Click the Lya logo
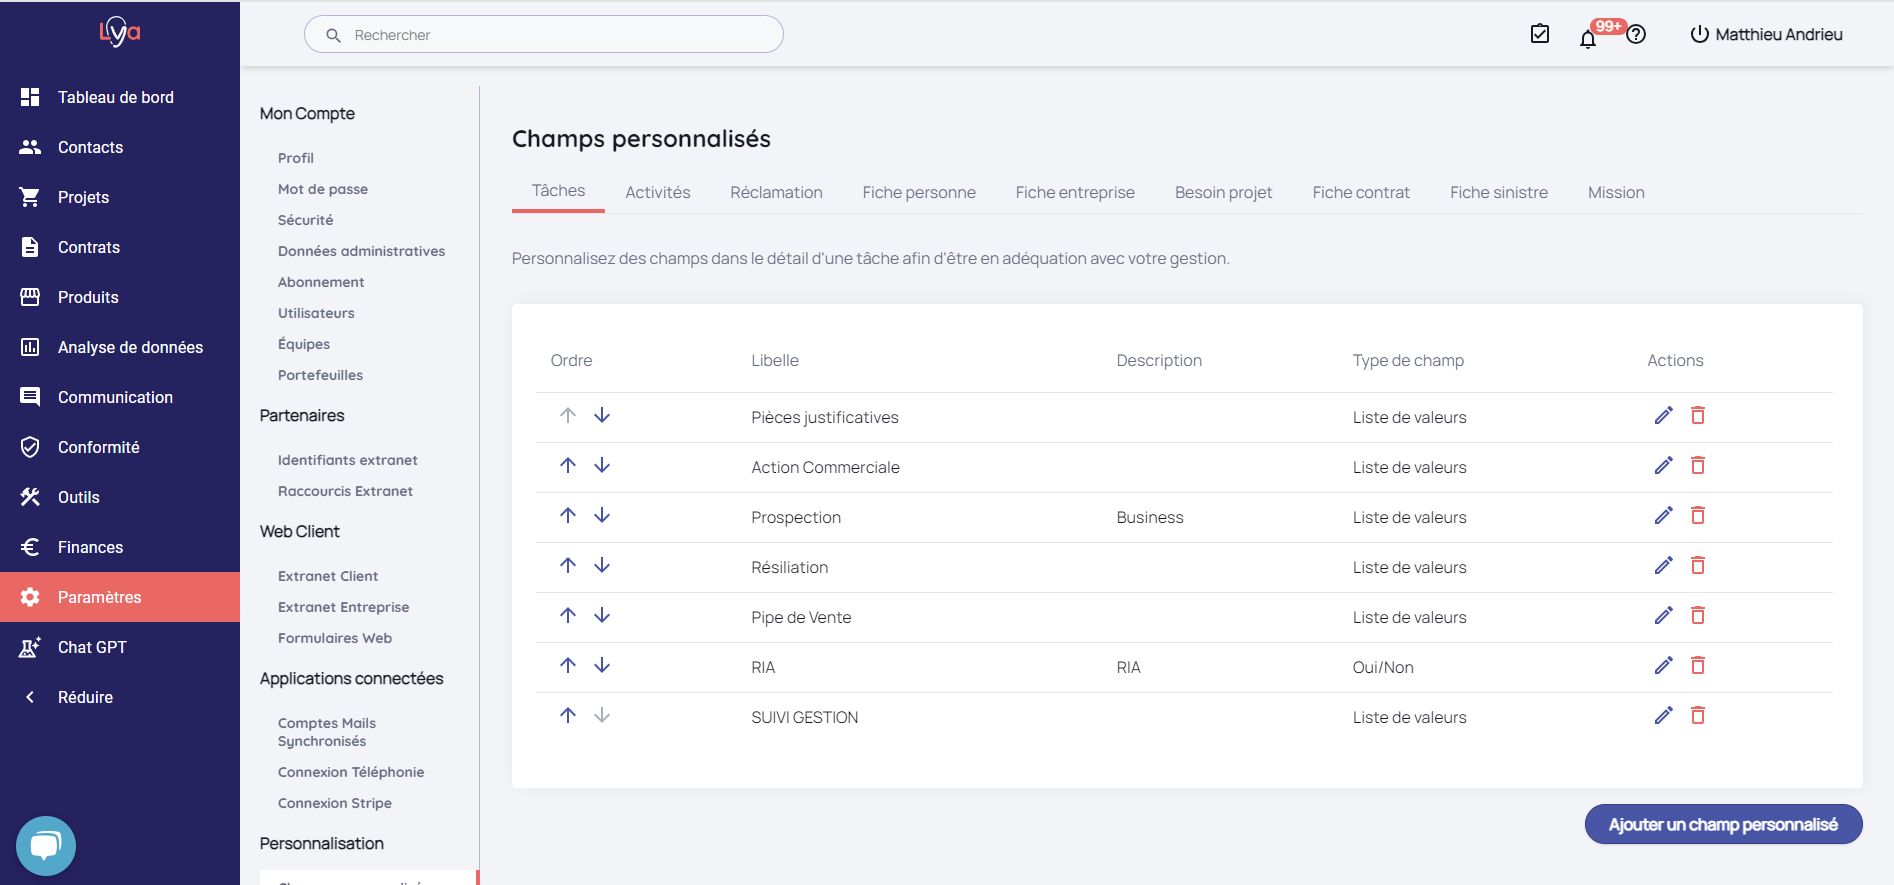The width and height of the screenshot is (1894, 885). point(120,32)
